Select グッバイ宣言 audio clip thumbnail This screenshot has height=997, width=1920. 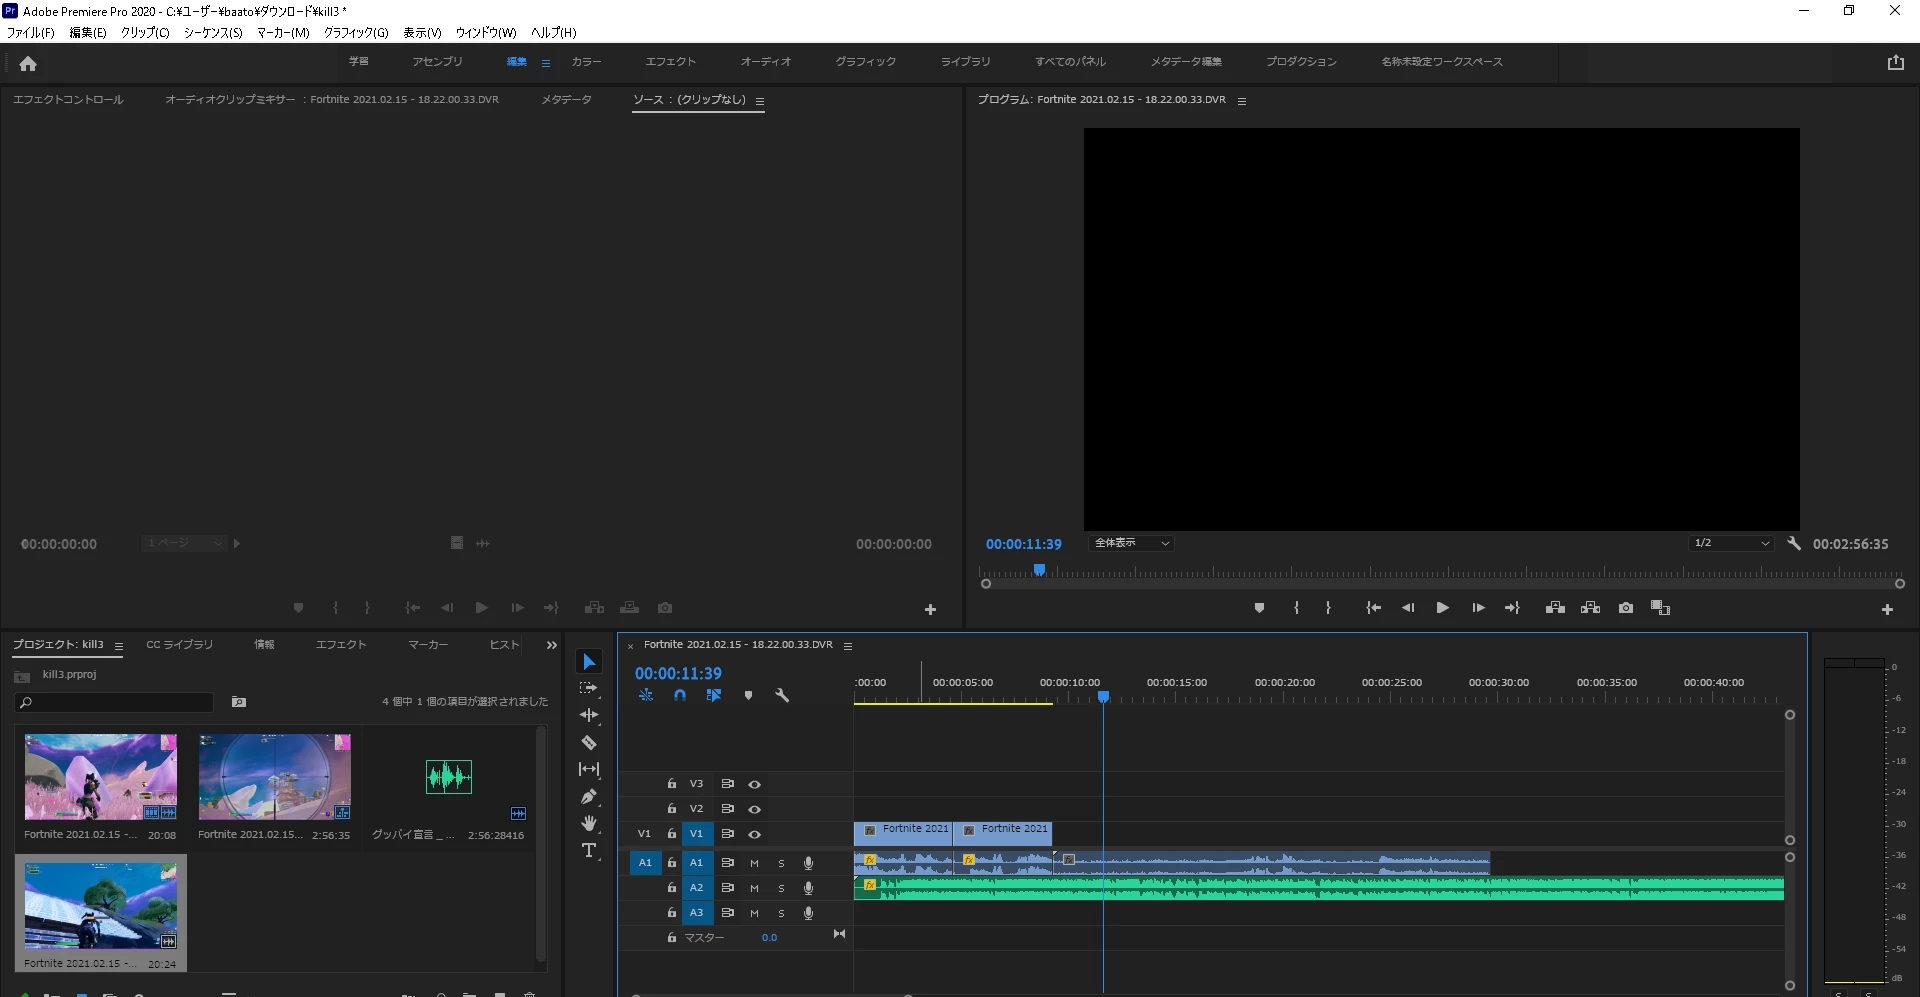448,777
